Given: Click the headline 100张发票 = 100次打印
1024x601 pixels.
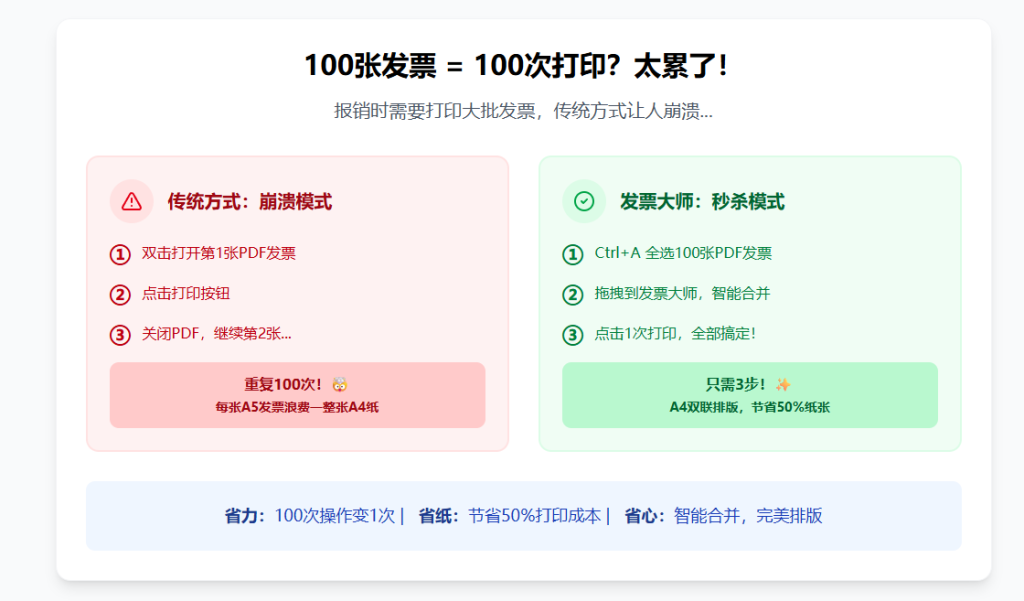Looking at the screenshot, I should point(516,66).
